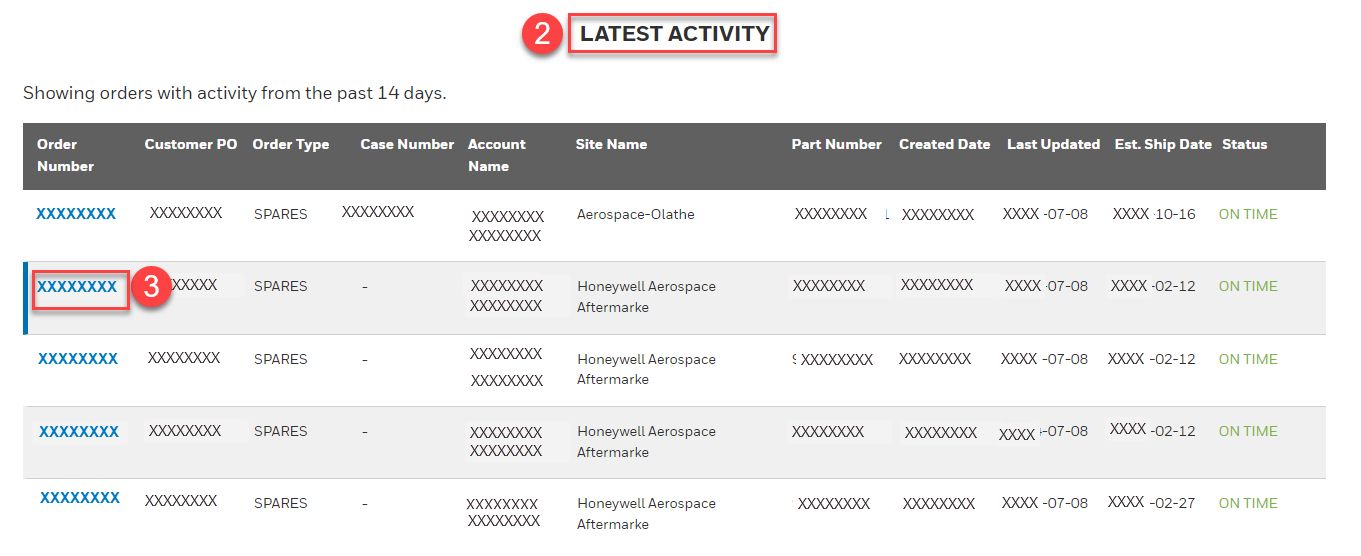
Task: Open the order number link in the 02-27 ship date row
Action: click(80, 498)
